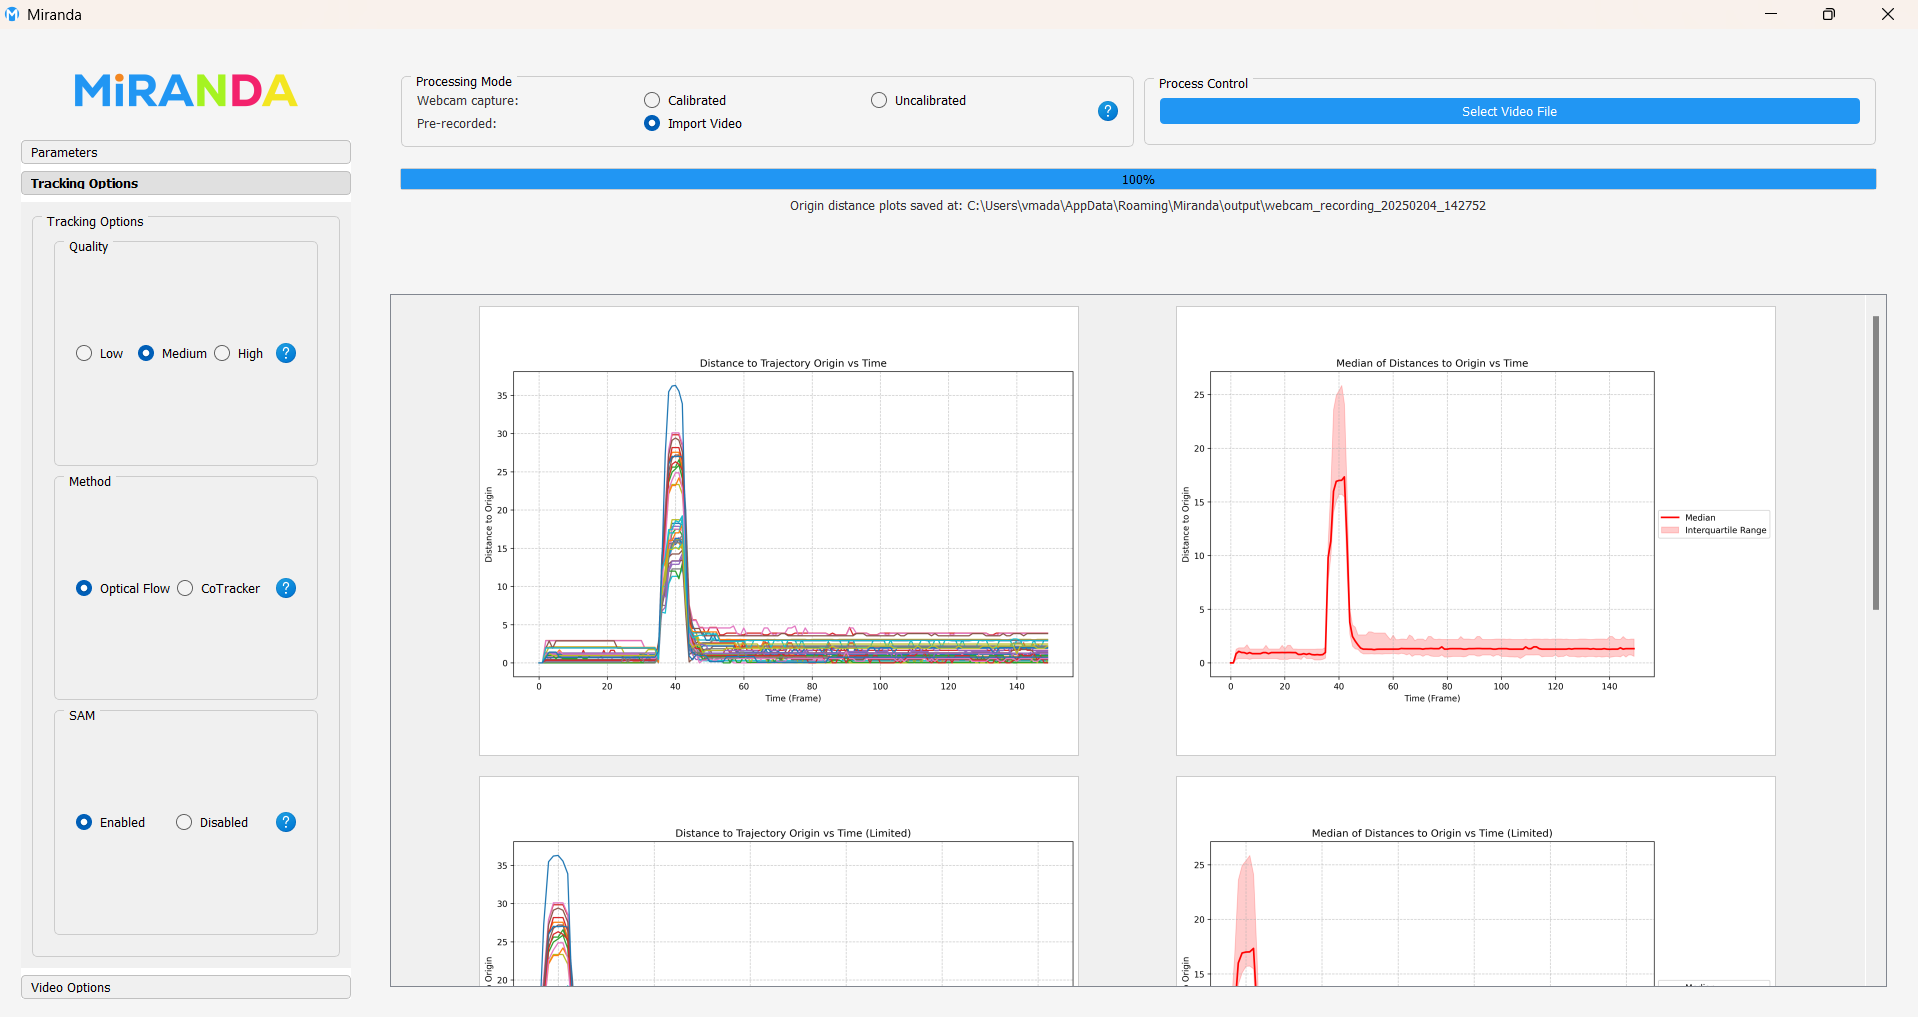The height and width of the screenshot is (1017, 1918).
Task: Choose the Optical Flow tracking method
Action: pyautogui.click(x=123, y=588)
